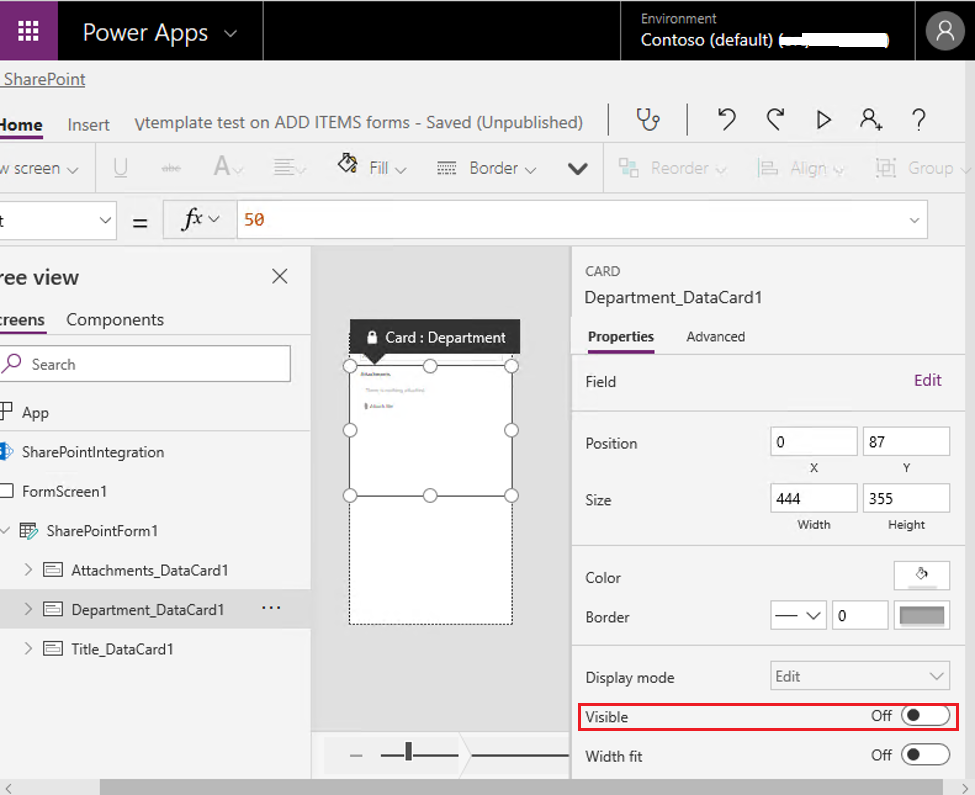Click Edit link for Field

[x=927, y=380]
